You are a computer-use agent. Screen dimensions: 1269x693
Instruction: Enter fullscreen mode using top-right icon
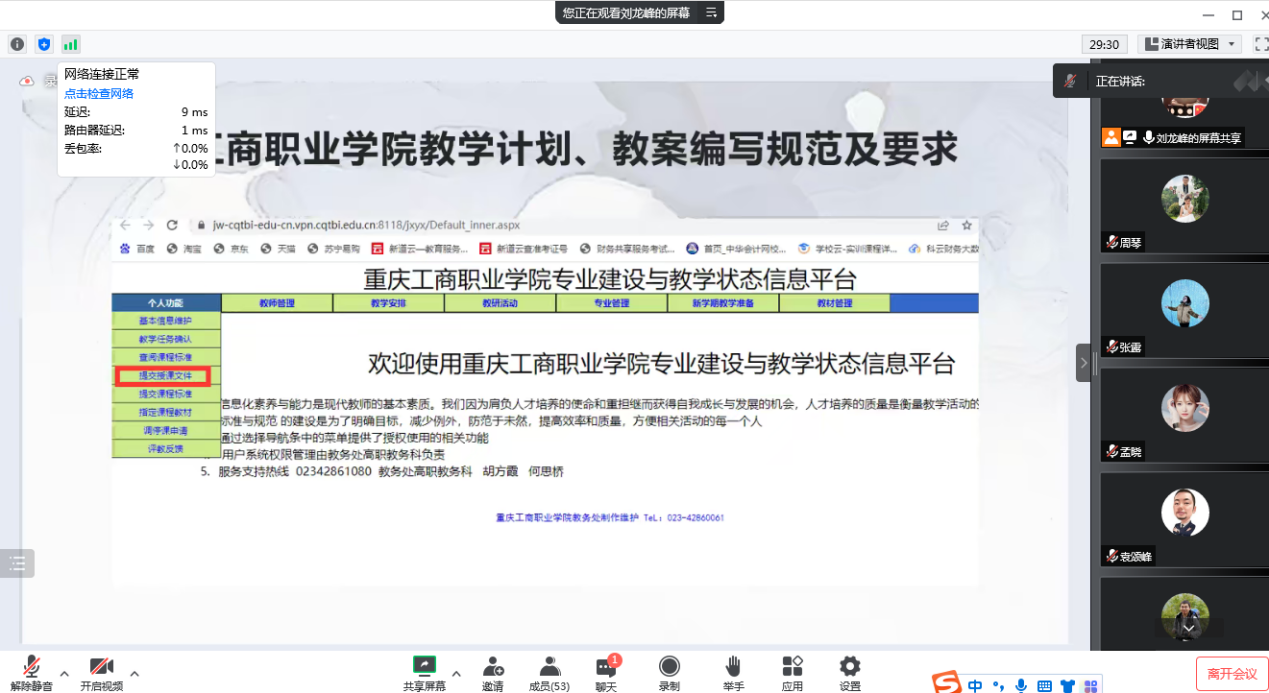(x=1261, y=44)
